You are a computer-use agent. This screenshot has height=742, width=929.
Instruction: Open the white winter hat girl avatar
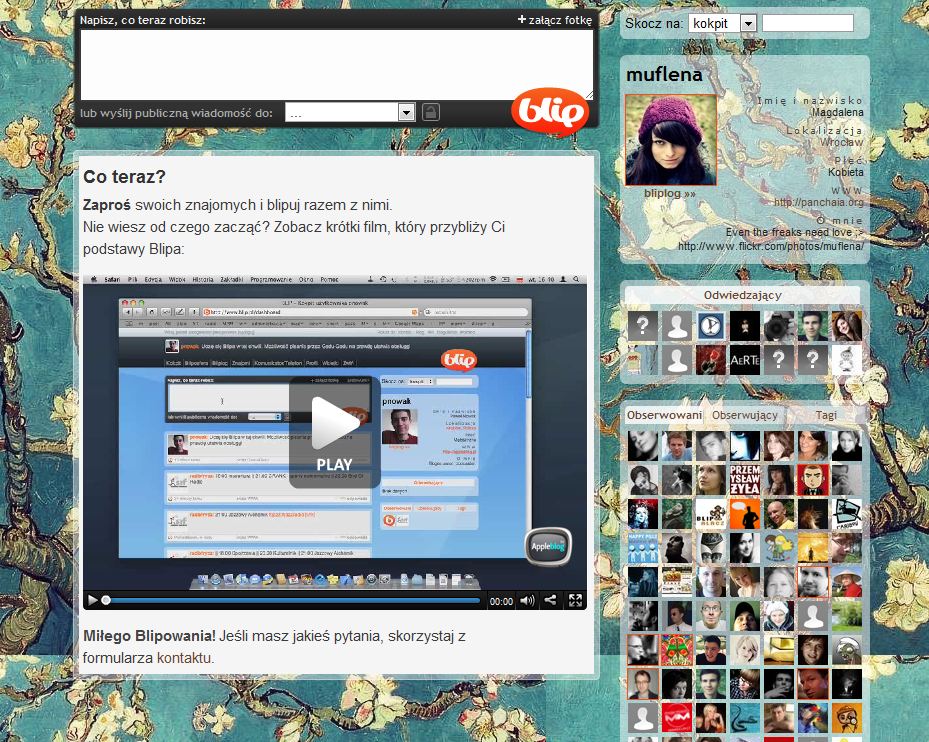tap(779, 616)
